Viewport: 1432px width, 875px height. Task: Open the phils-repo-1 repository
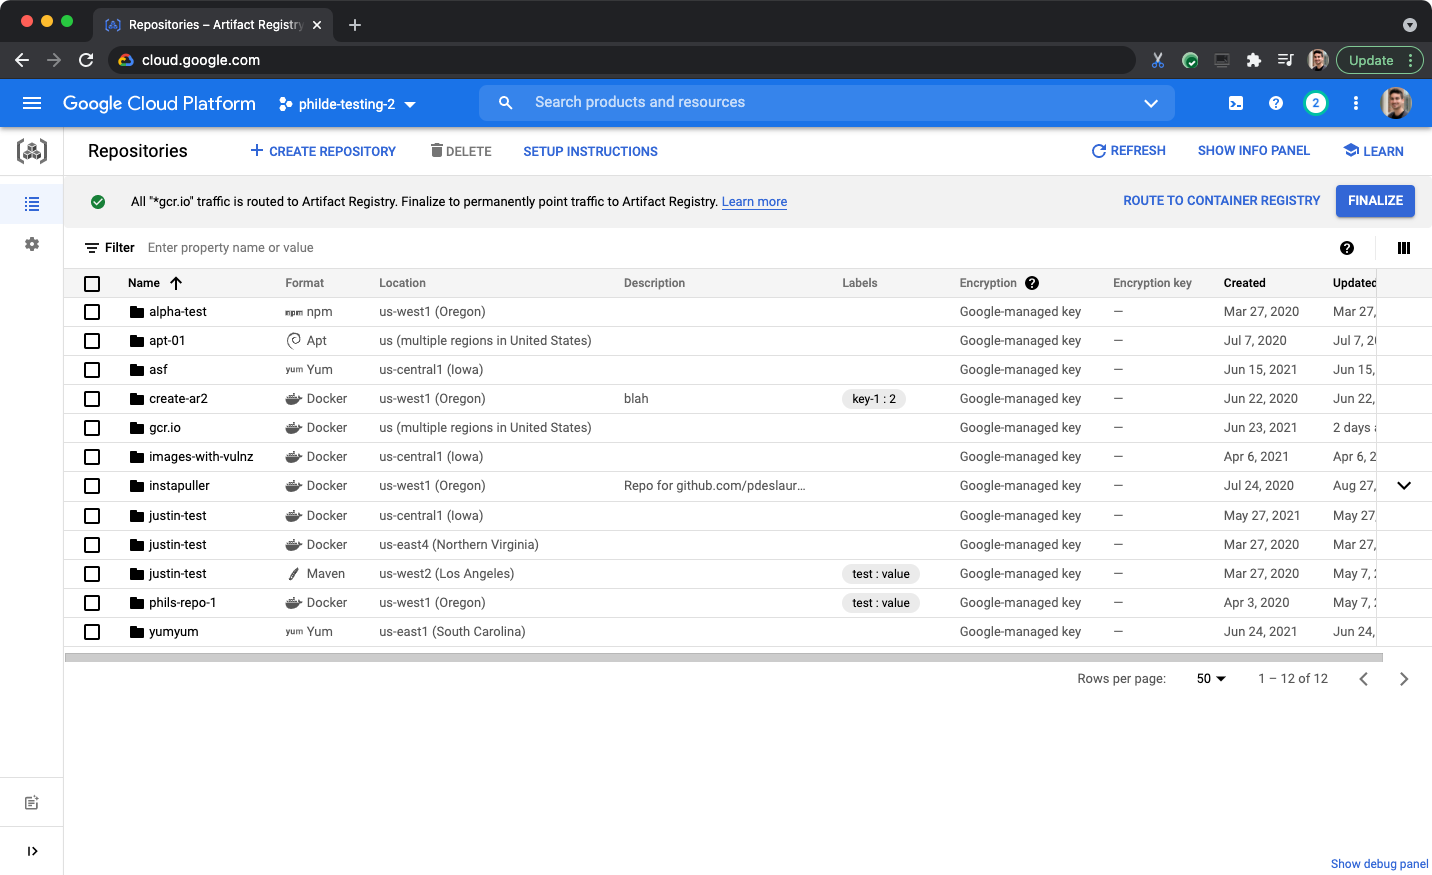tap(183, 603)
